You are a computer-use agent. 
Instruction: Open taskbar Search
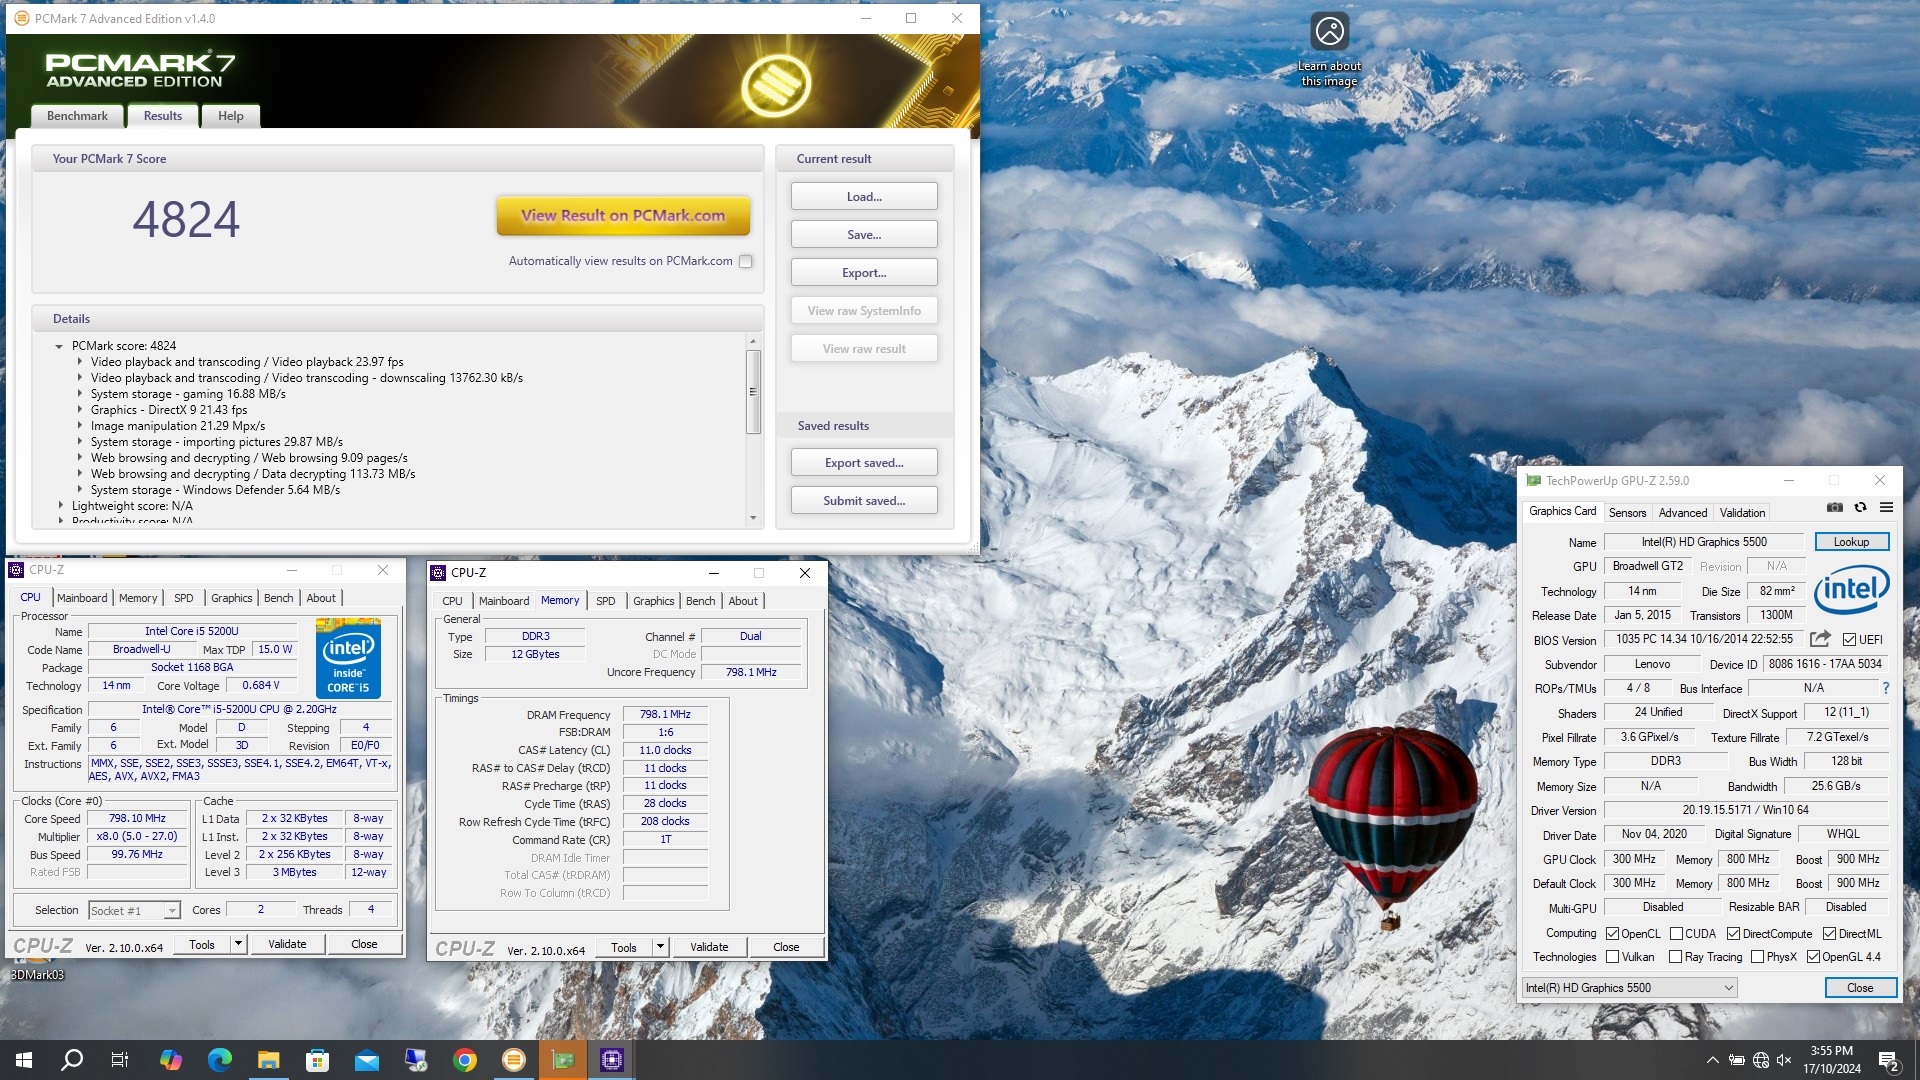coord(72,1060)
